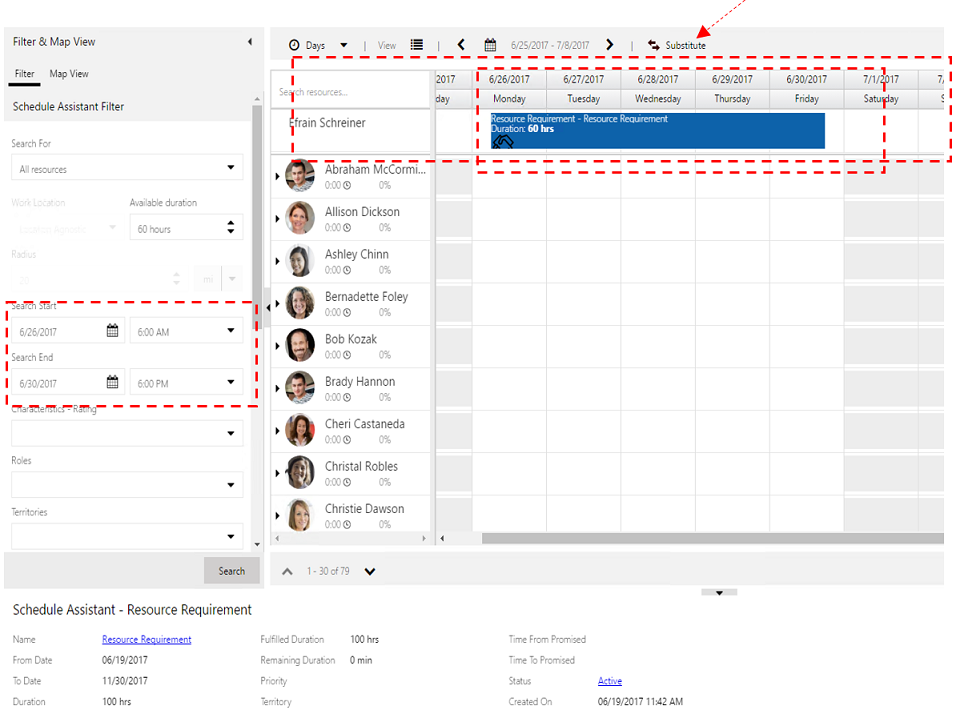Expand Abraham McCormick's resource row

(x=279, y=174)
